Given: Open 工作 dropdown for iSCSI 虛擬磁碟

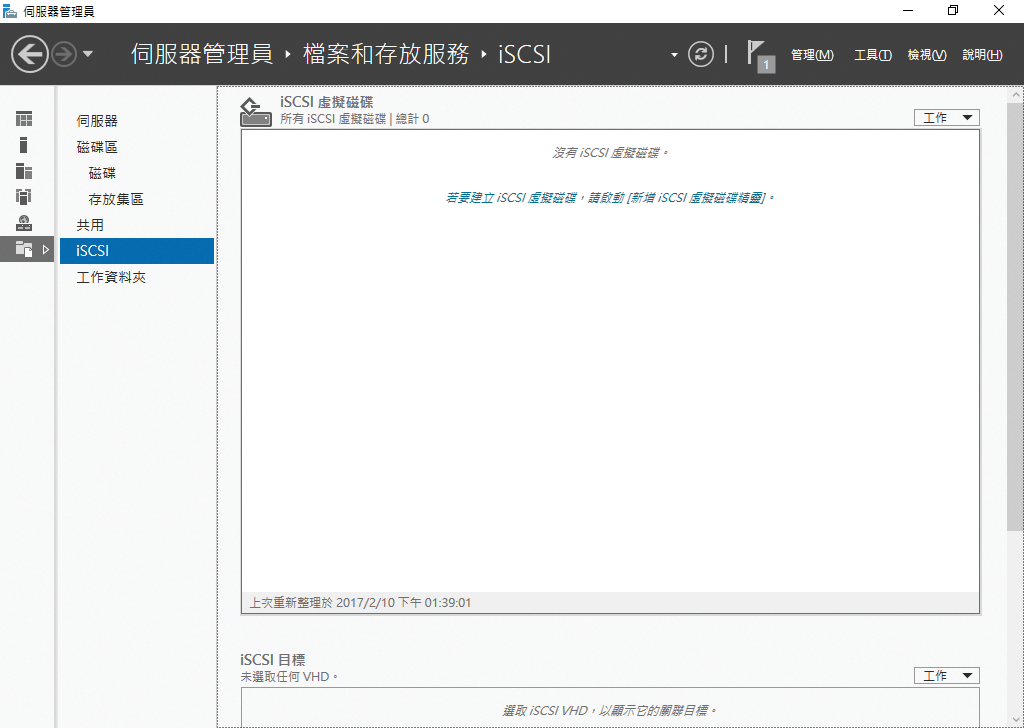Looking at the screenshot, I should pos(946,118).
